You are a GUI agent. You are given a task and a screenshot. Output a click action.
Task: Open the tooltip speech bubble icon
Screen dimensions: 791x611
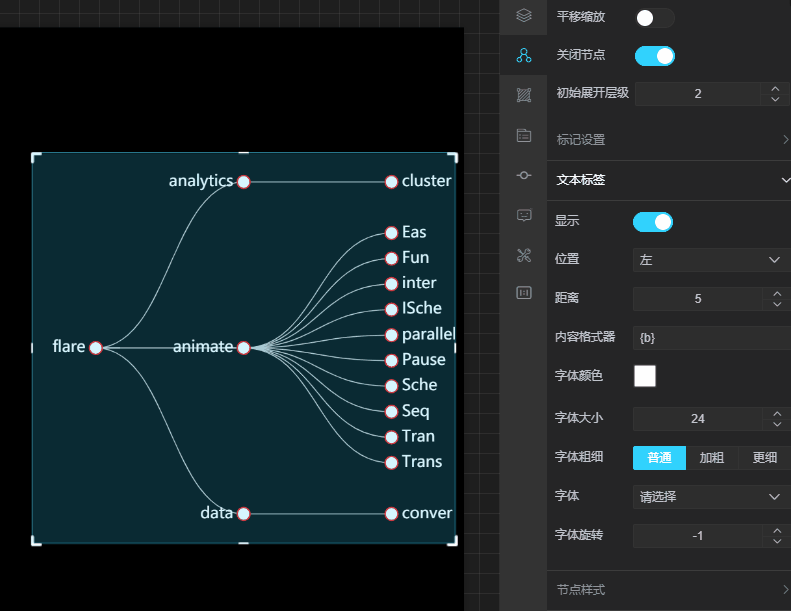coord(524,215)
